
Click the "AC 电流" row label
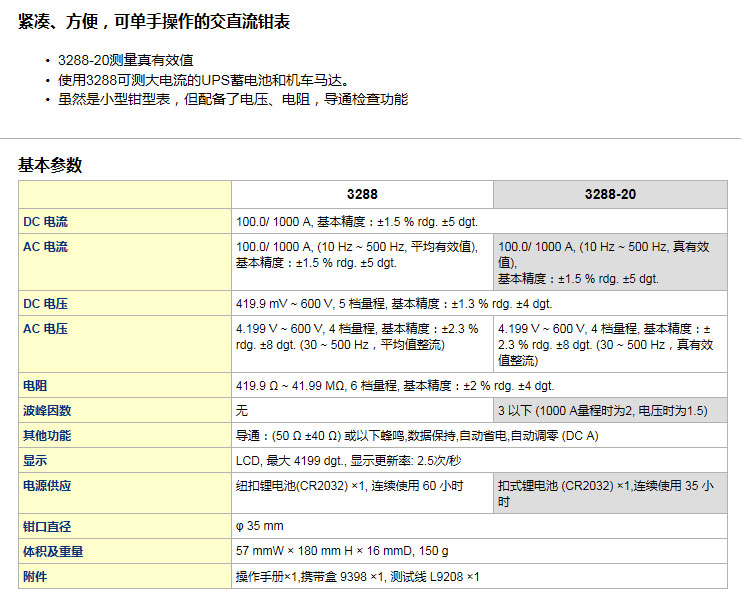point(46,247)
